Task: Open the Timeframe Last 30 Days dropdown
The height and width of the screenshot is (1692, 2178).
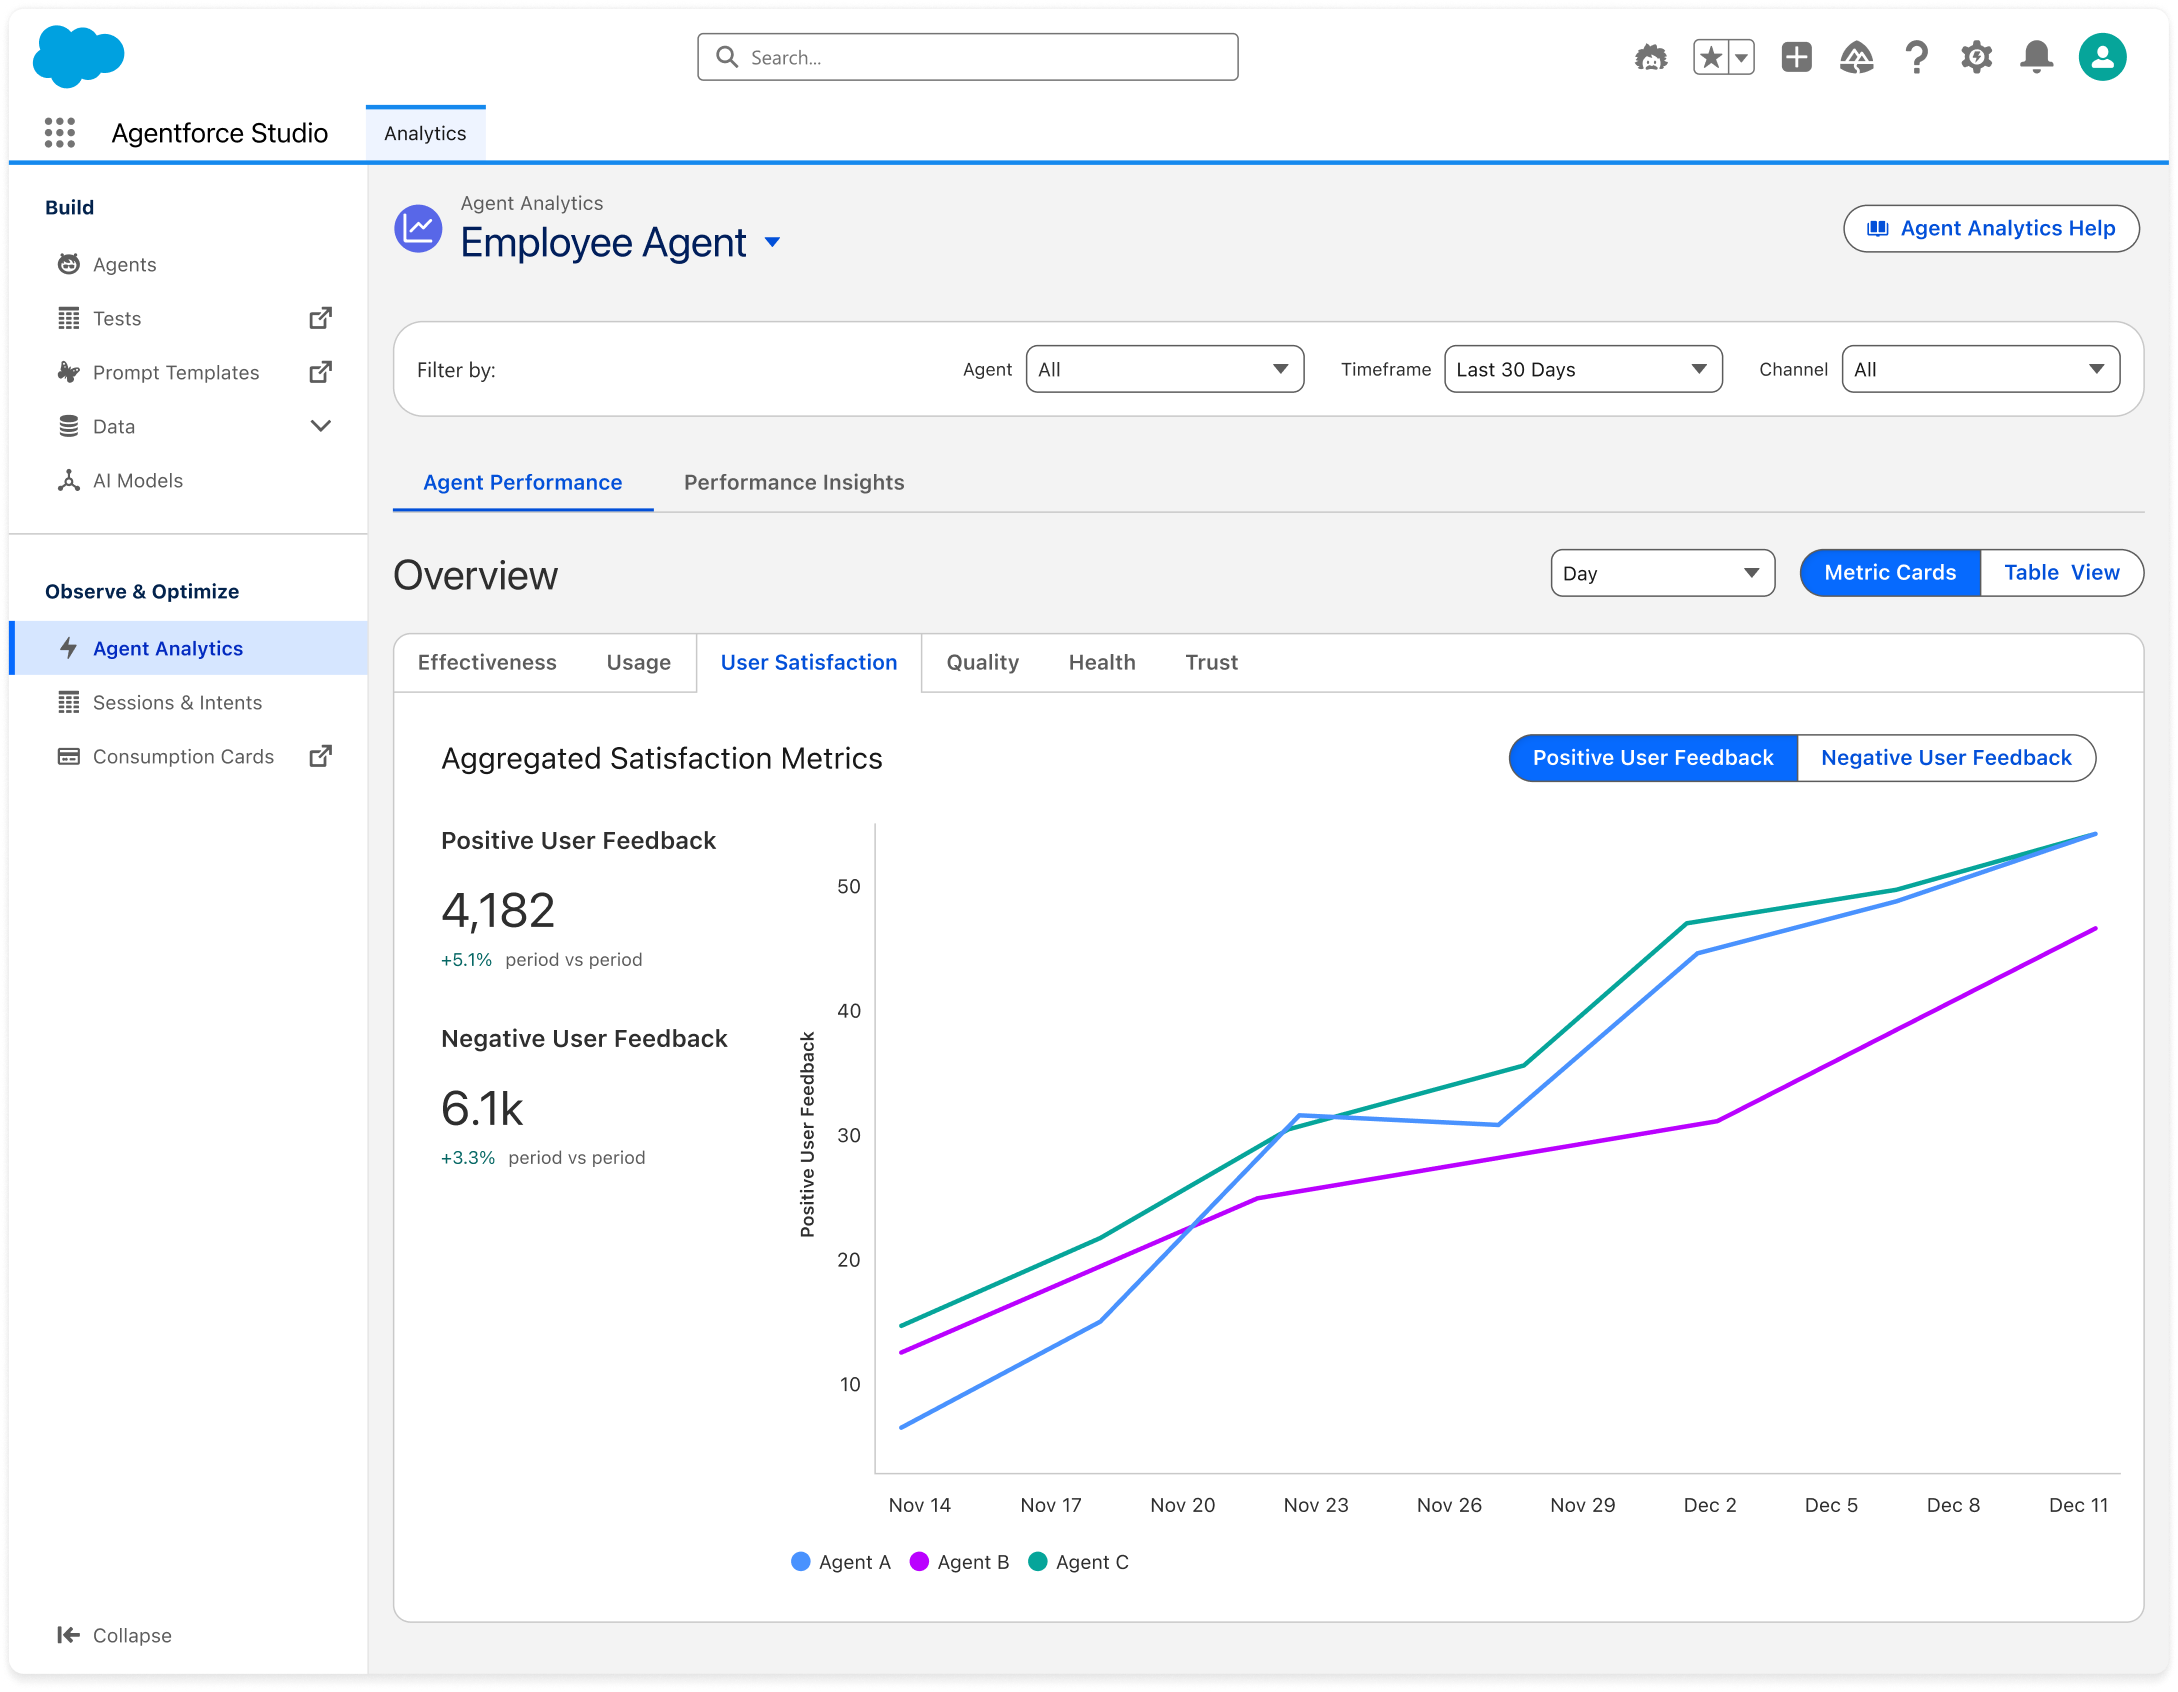Action: (x=1583, y=369)
